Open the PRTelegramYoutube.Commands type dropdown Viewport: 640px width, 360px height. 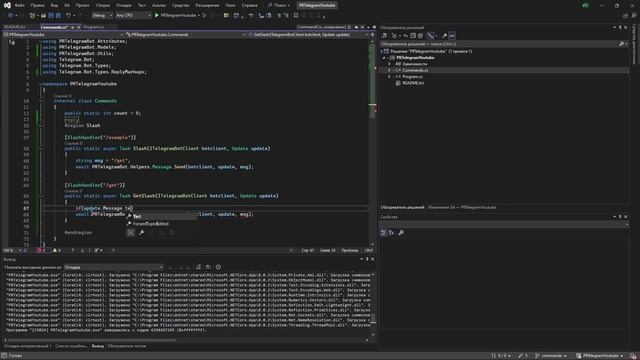(x=185, y=35)
